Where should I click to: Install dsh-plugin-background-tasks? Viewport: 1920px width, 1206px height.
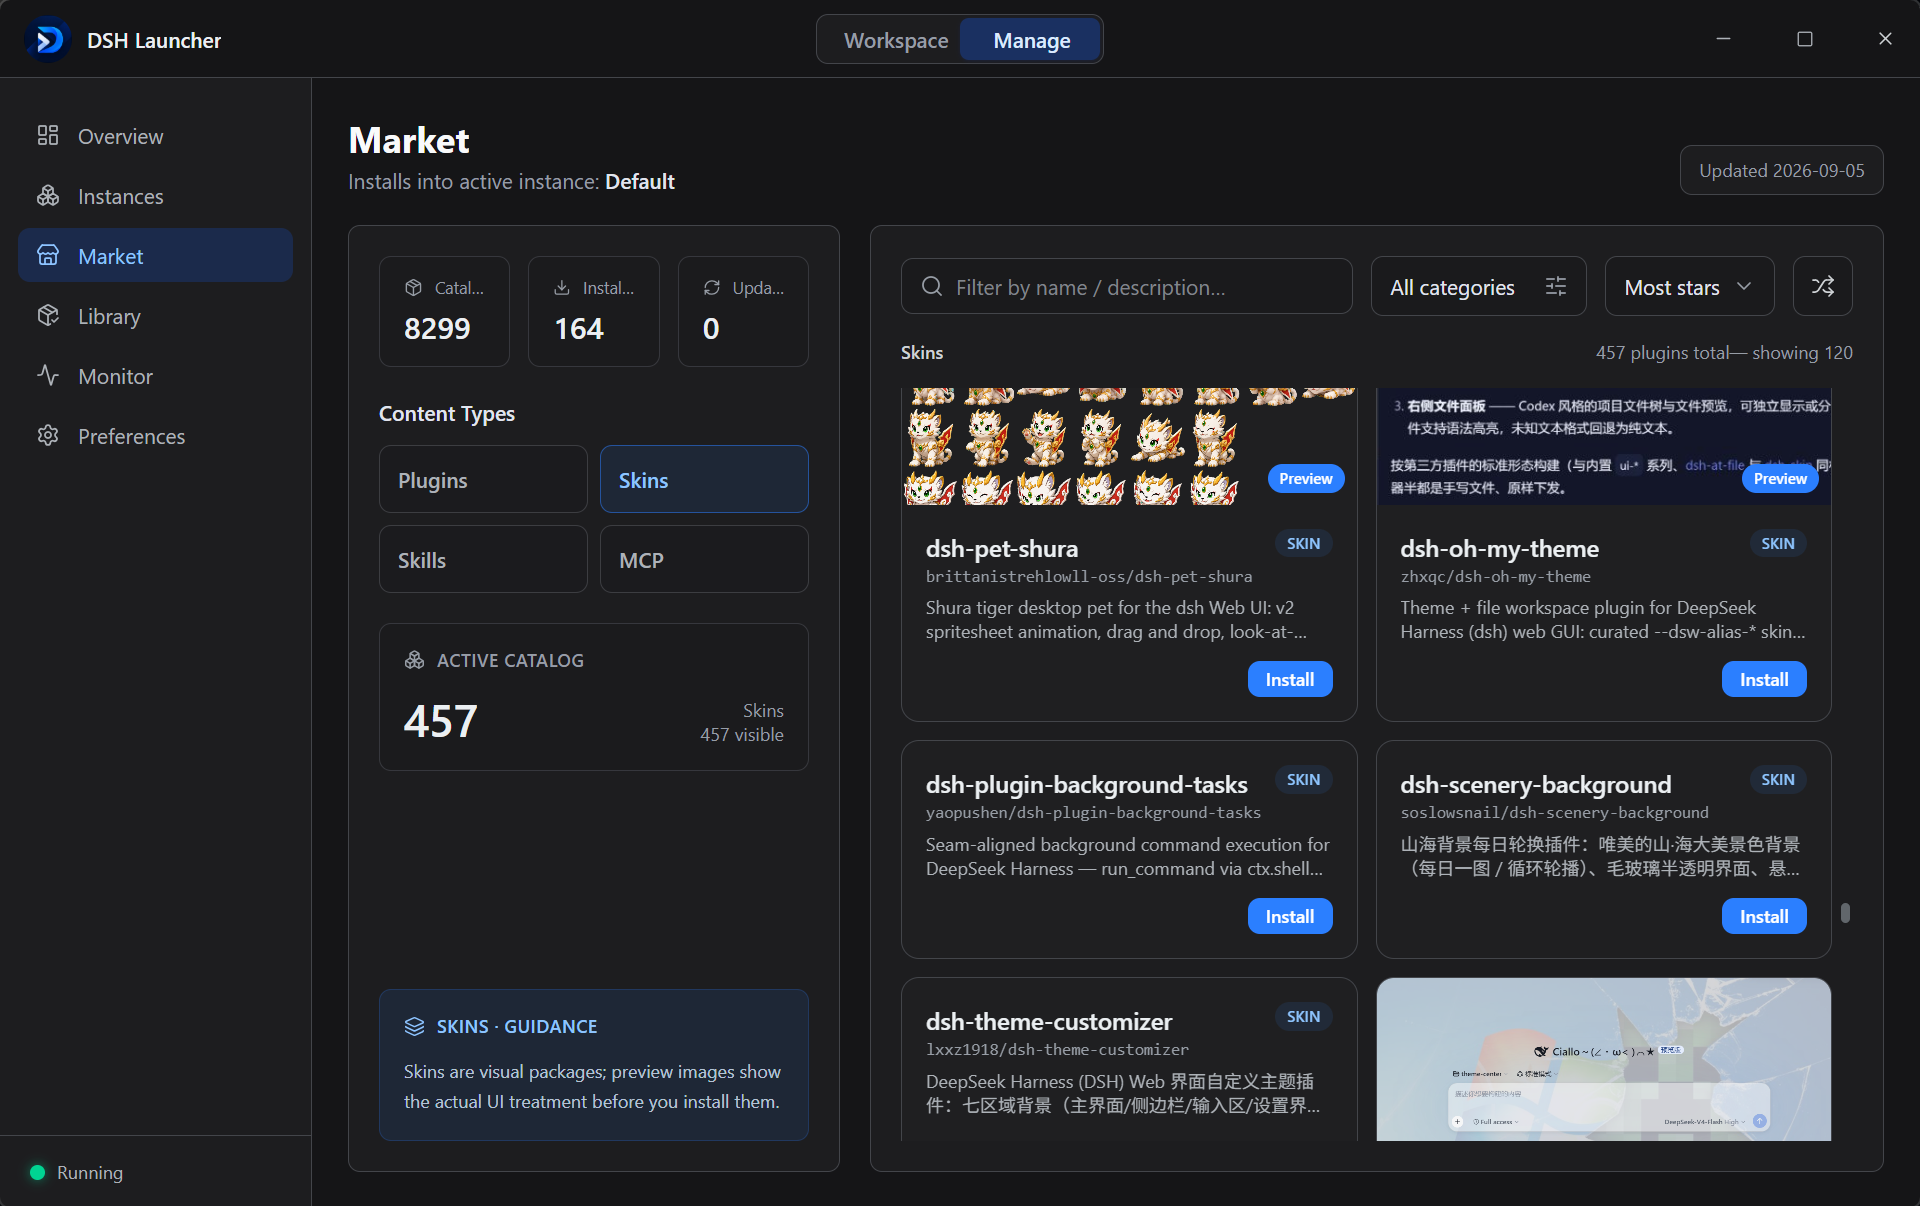tap(1289, 916)
